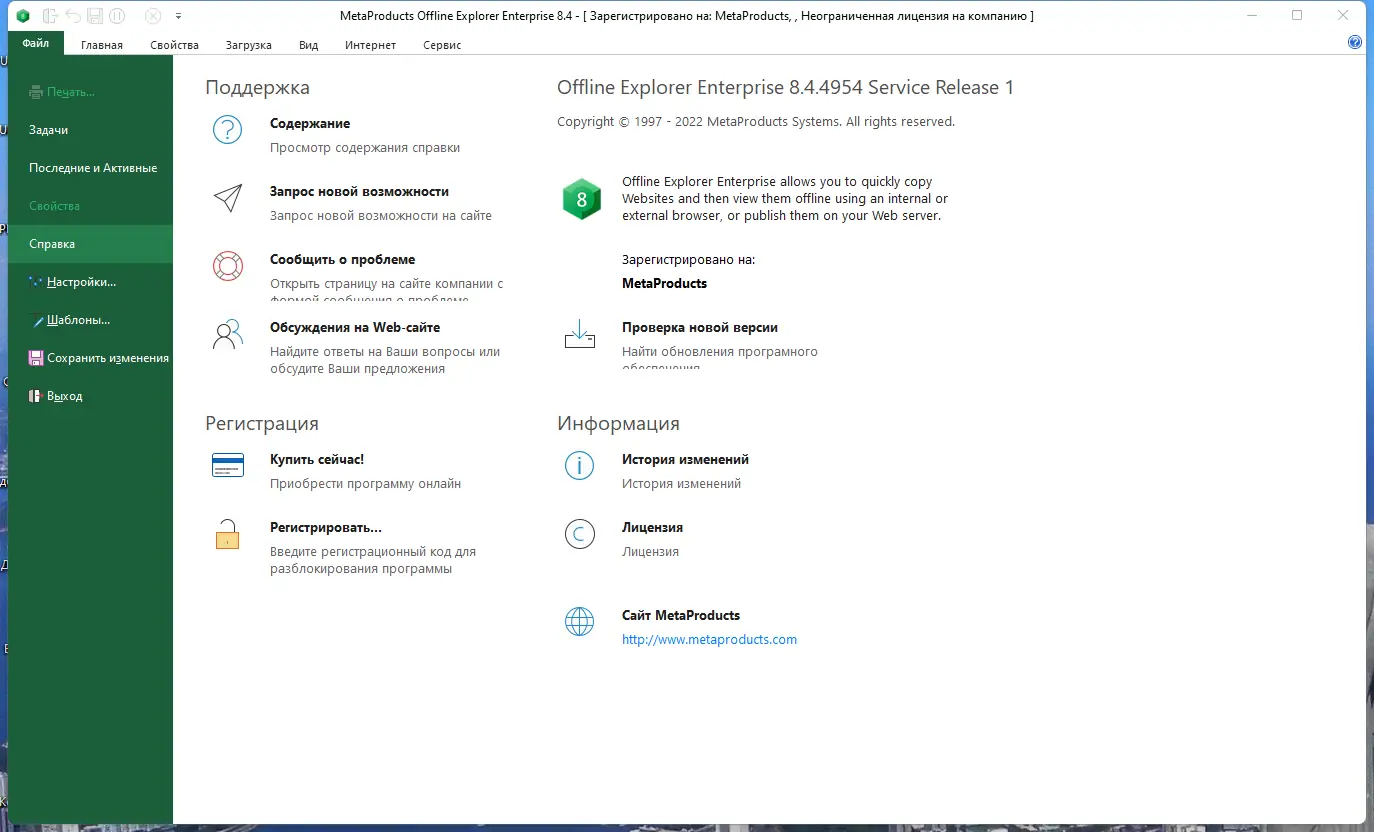1374x832 pixels.
Task: Click the version line '8.4.4954 Service Release 1'
Action: coord(901,88)
